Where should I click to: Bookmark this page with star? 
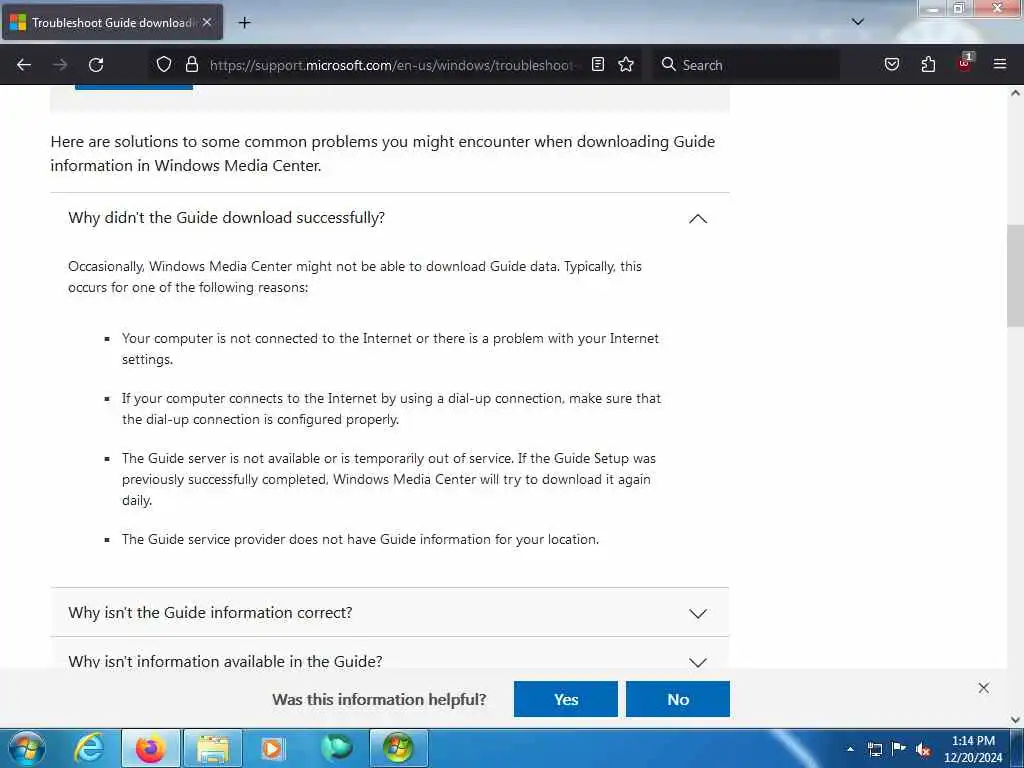(626, 65)
